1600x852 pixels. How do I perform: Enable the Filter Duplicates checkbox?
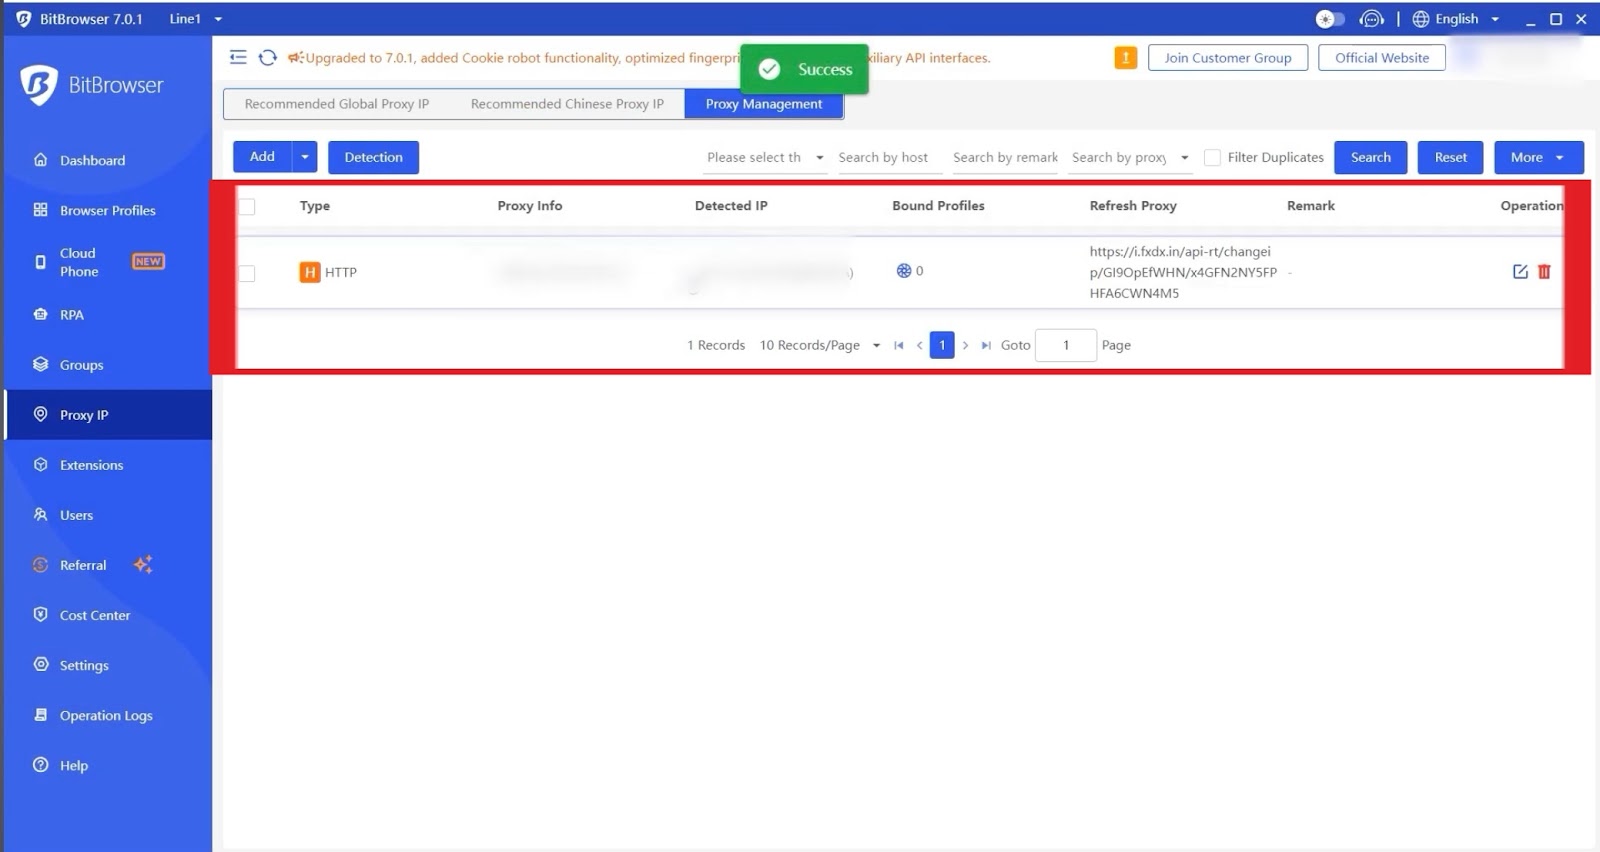(x=1212, y=158)
